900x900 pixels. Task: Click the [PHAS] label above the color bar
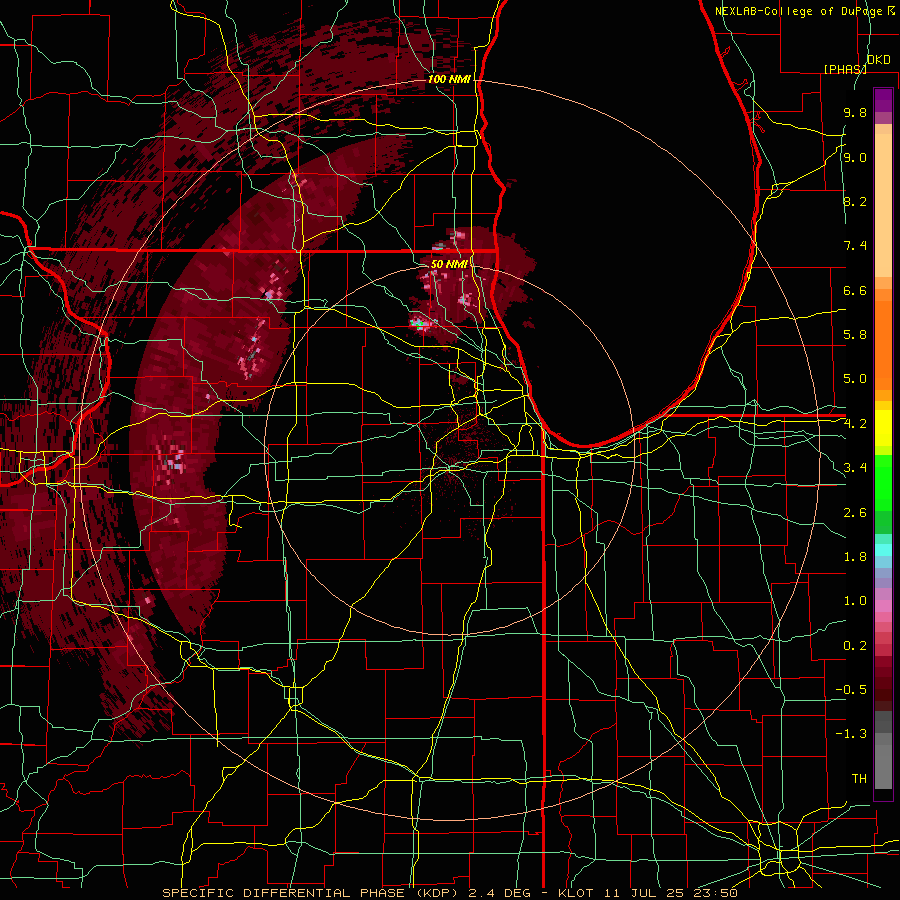tap(845, 69)
